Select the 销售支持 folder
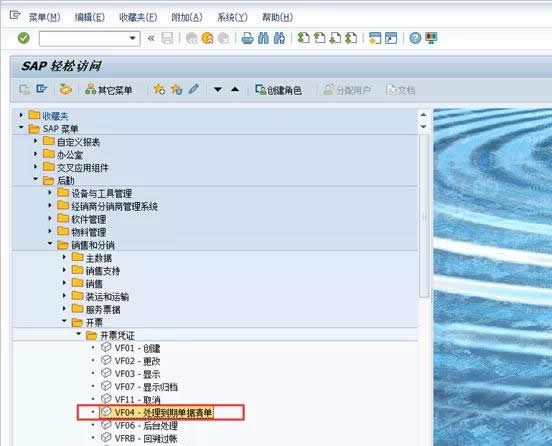552x446 pixels. (103, 271)
